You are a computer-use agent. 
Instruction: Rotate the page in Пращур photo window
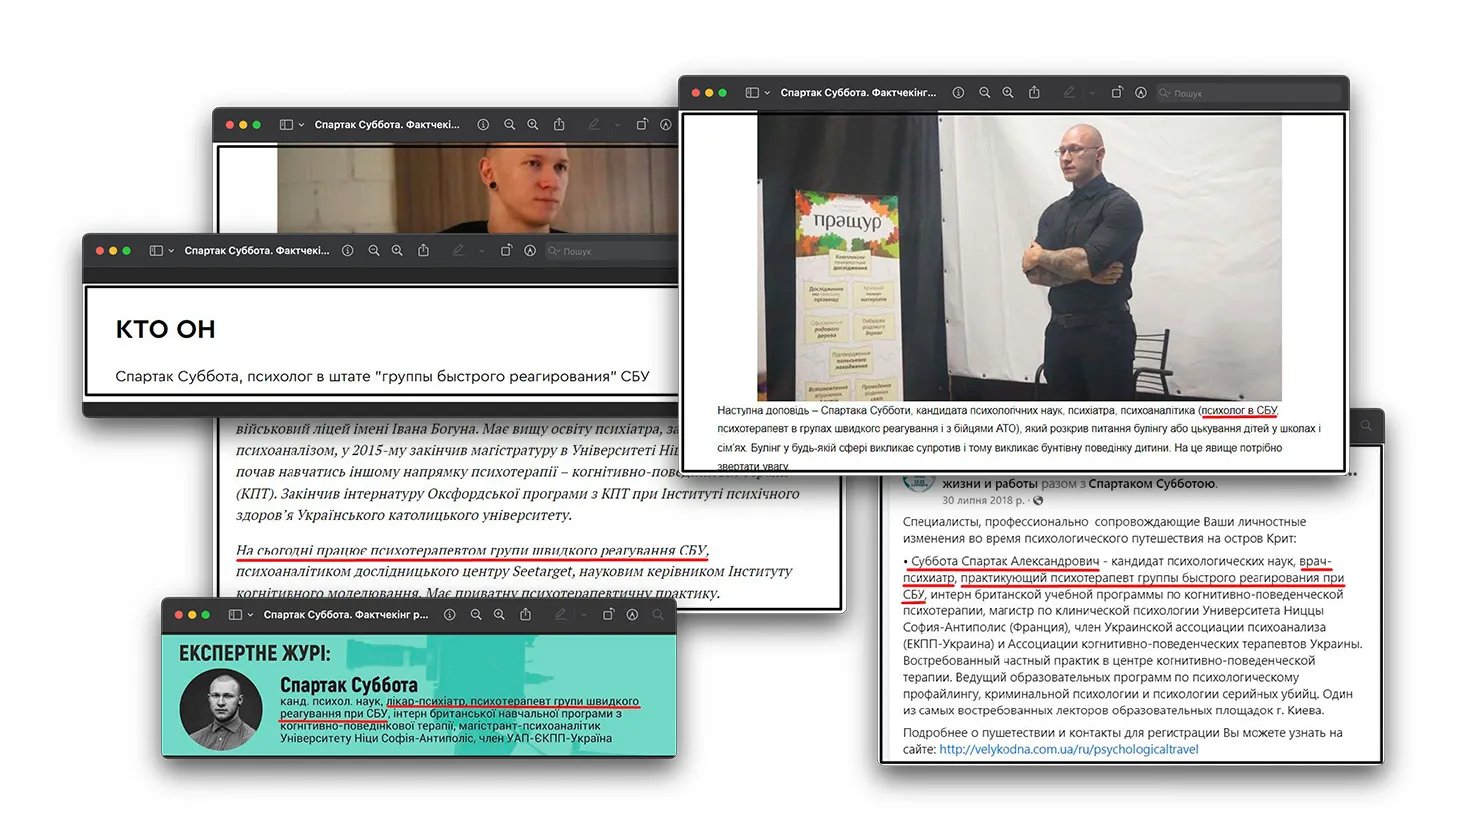pos(1117,93)
